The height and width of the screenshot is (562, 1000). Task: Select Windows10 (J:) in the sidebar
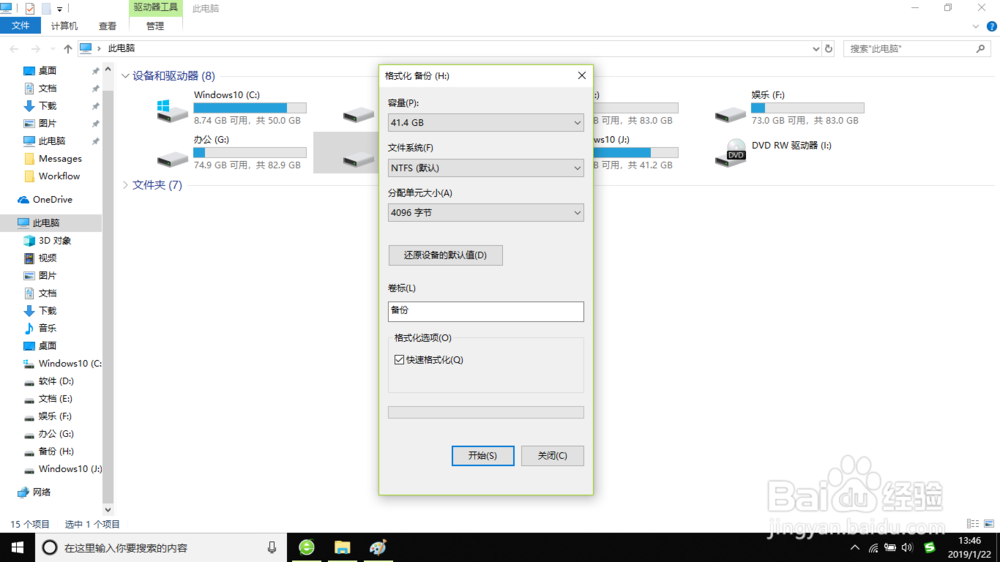click(70, 469)
